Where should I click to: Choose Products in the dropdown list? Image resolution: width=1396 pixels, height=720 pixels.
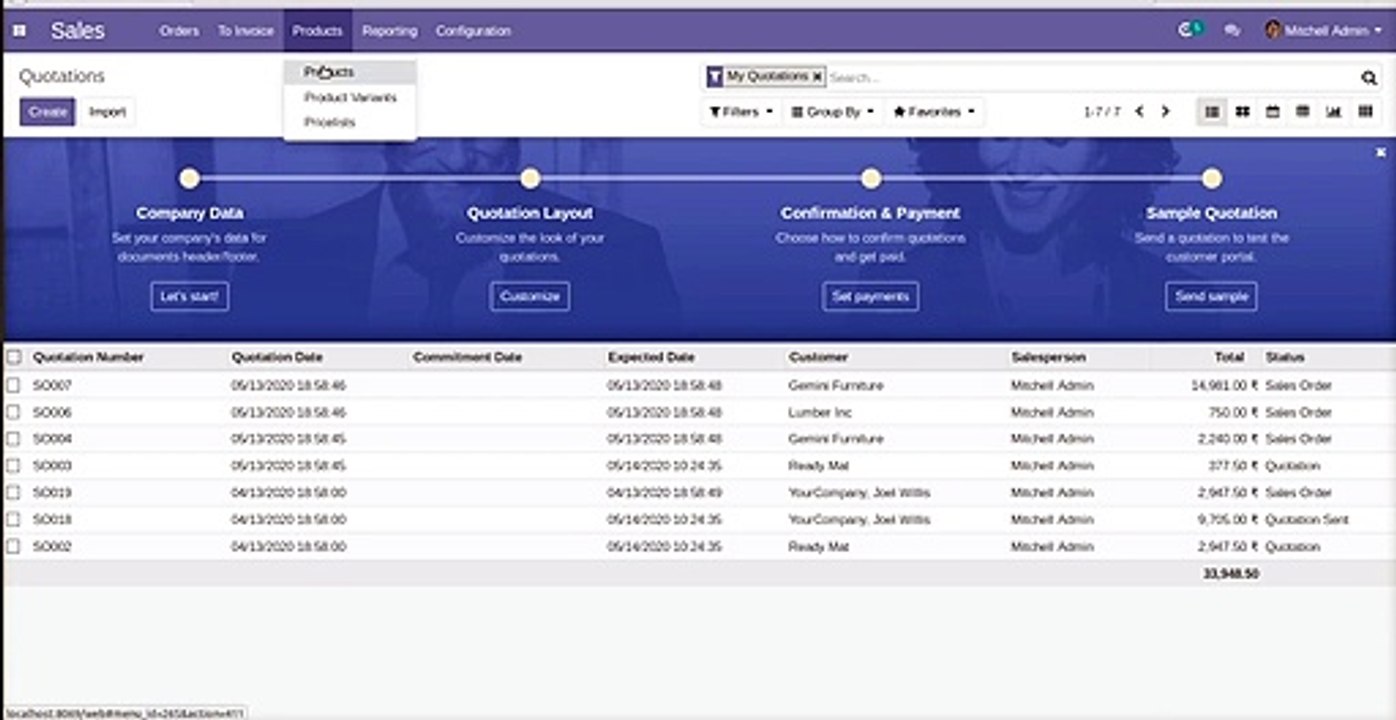pyautogui.click(x=350, y=72)
